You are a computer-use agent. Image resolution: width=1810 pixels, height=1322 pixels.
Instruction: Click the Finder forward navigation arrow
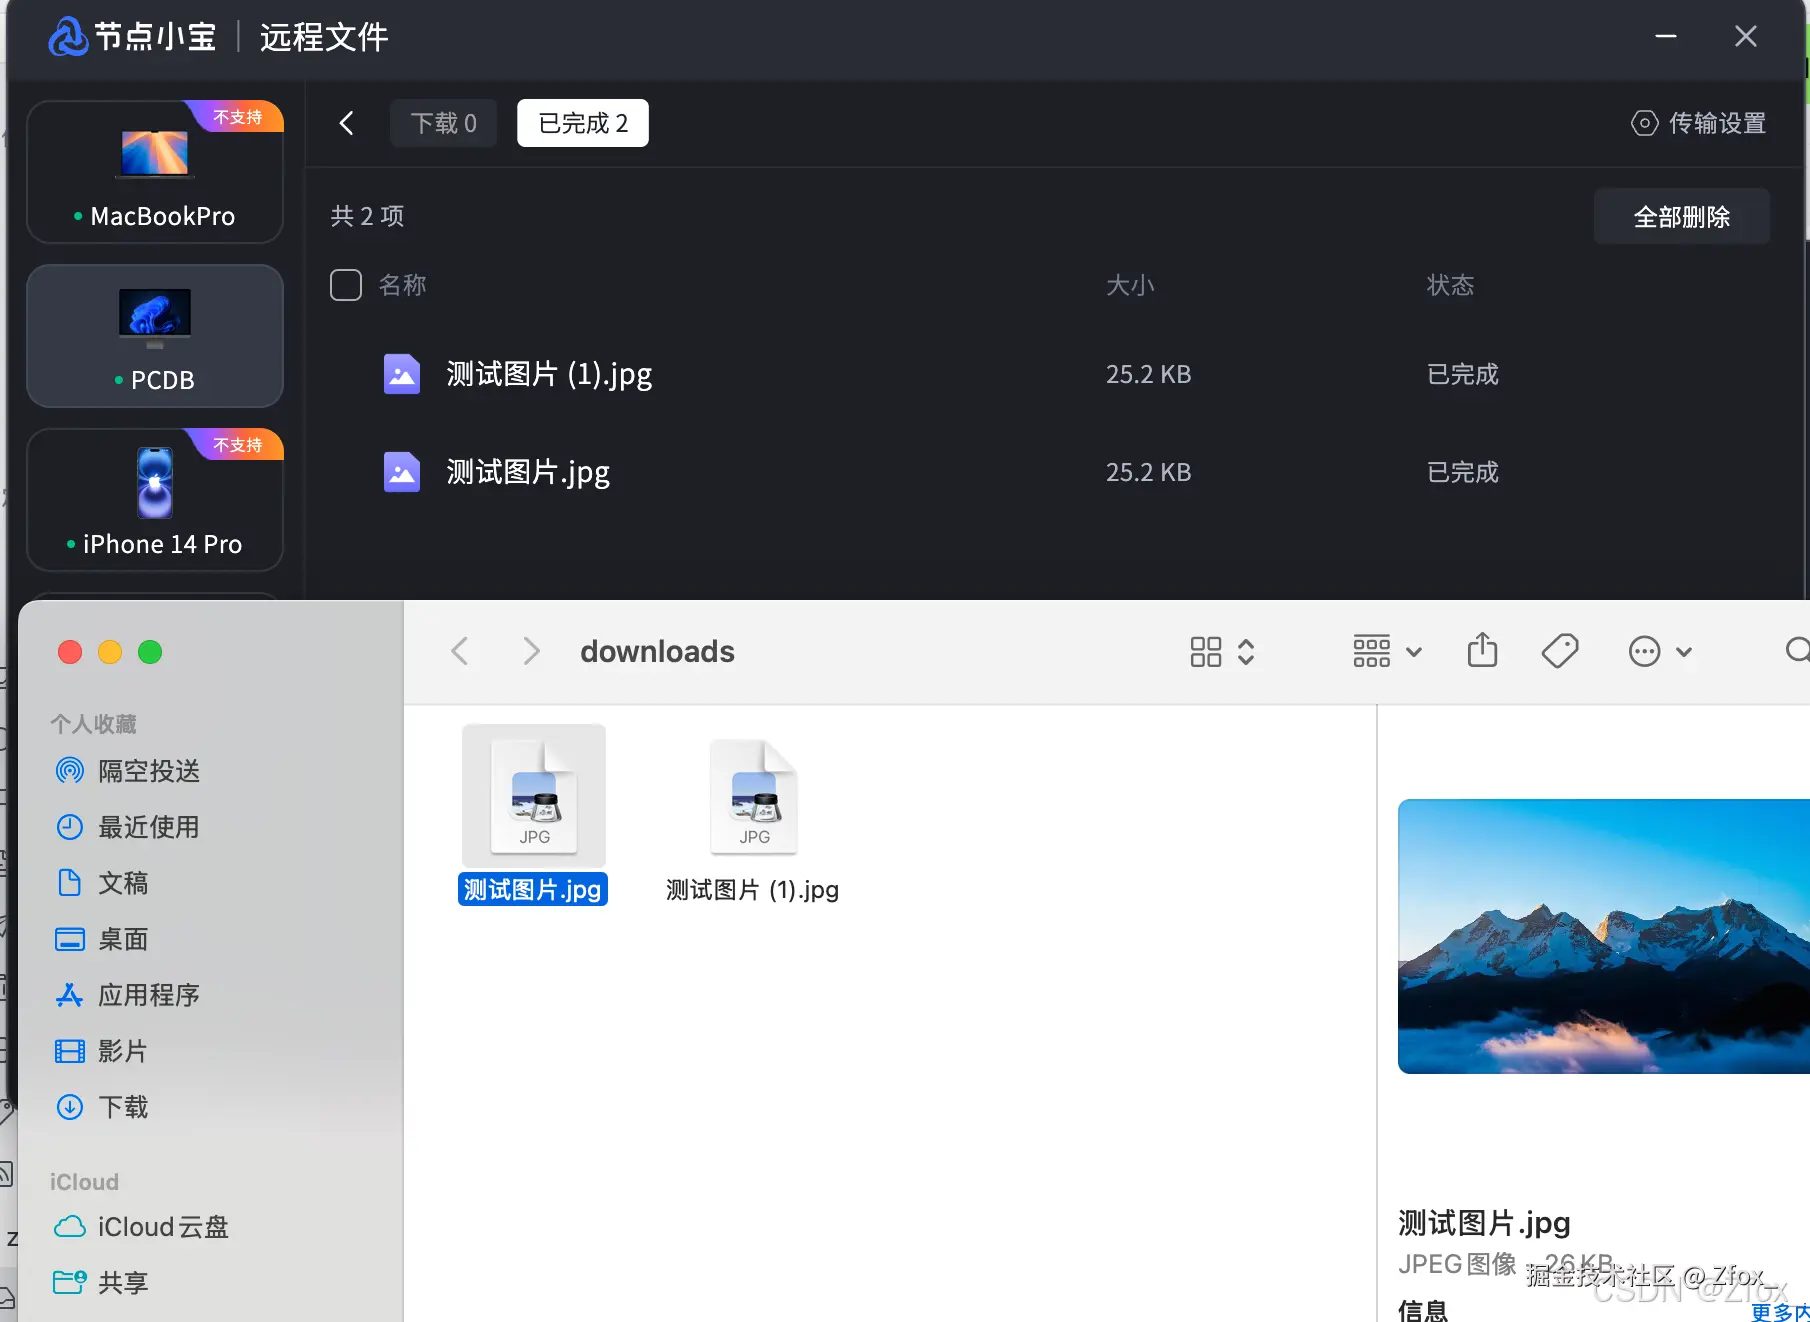tap(531, 651)
